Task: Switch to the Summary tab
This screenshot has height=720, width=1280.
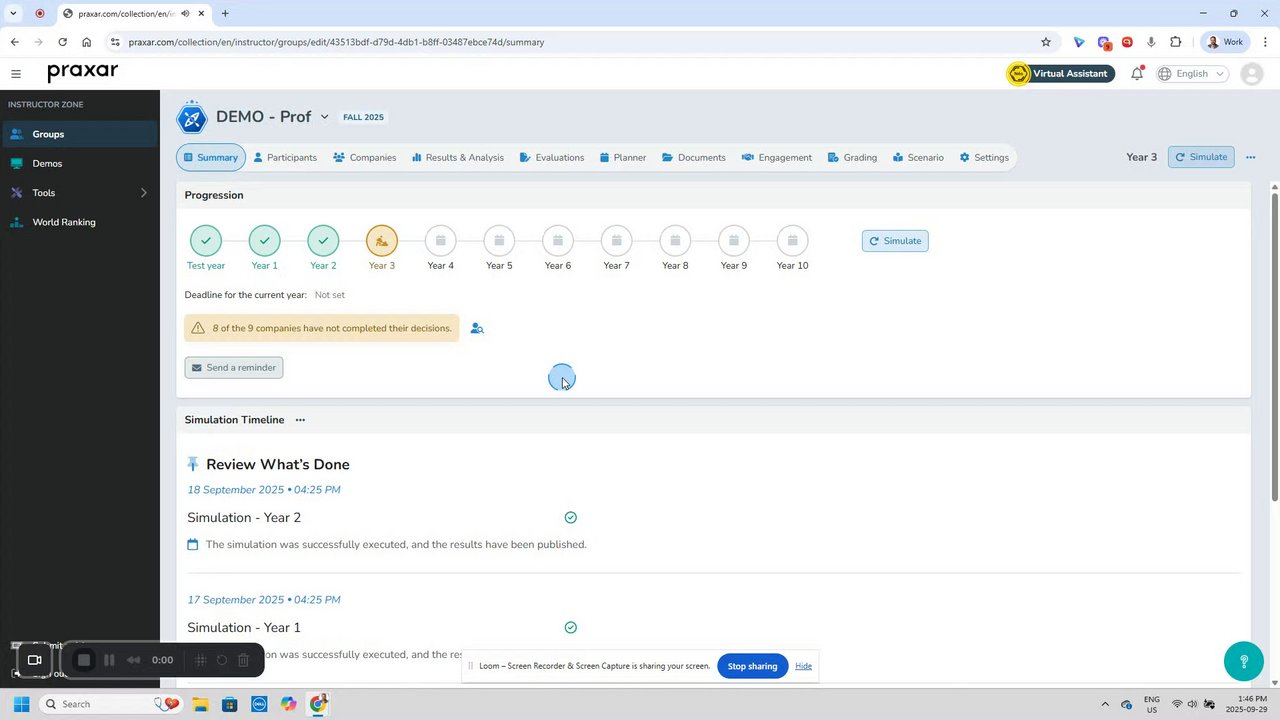Action: click(210, 157)
